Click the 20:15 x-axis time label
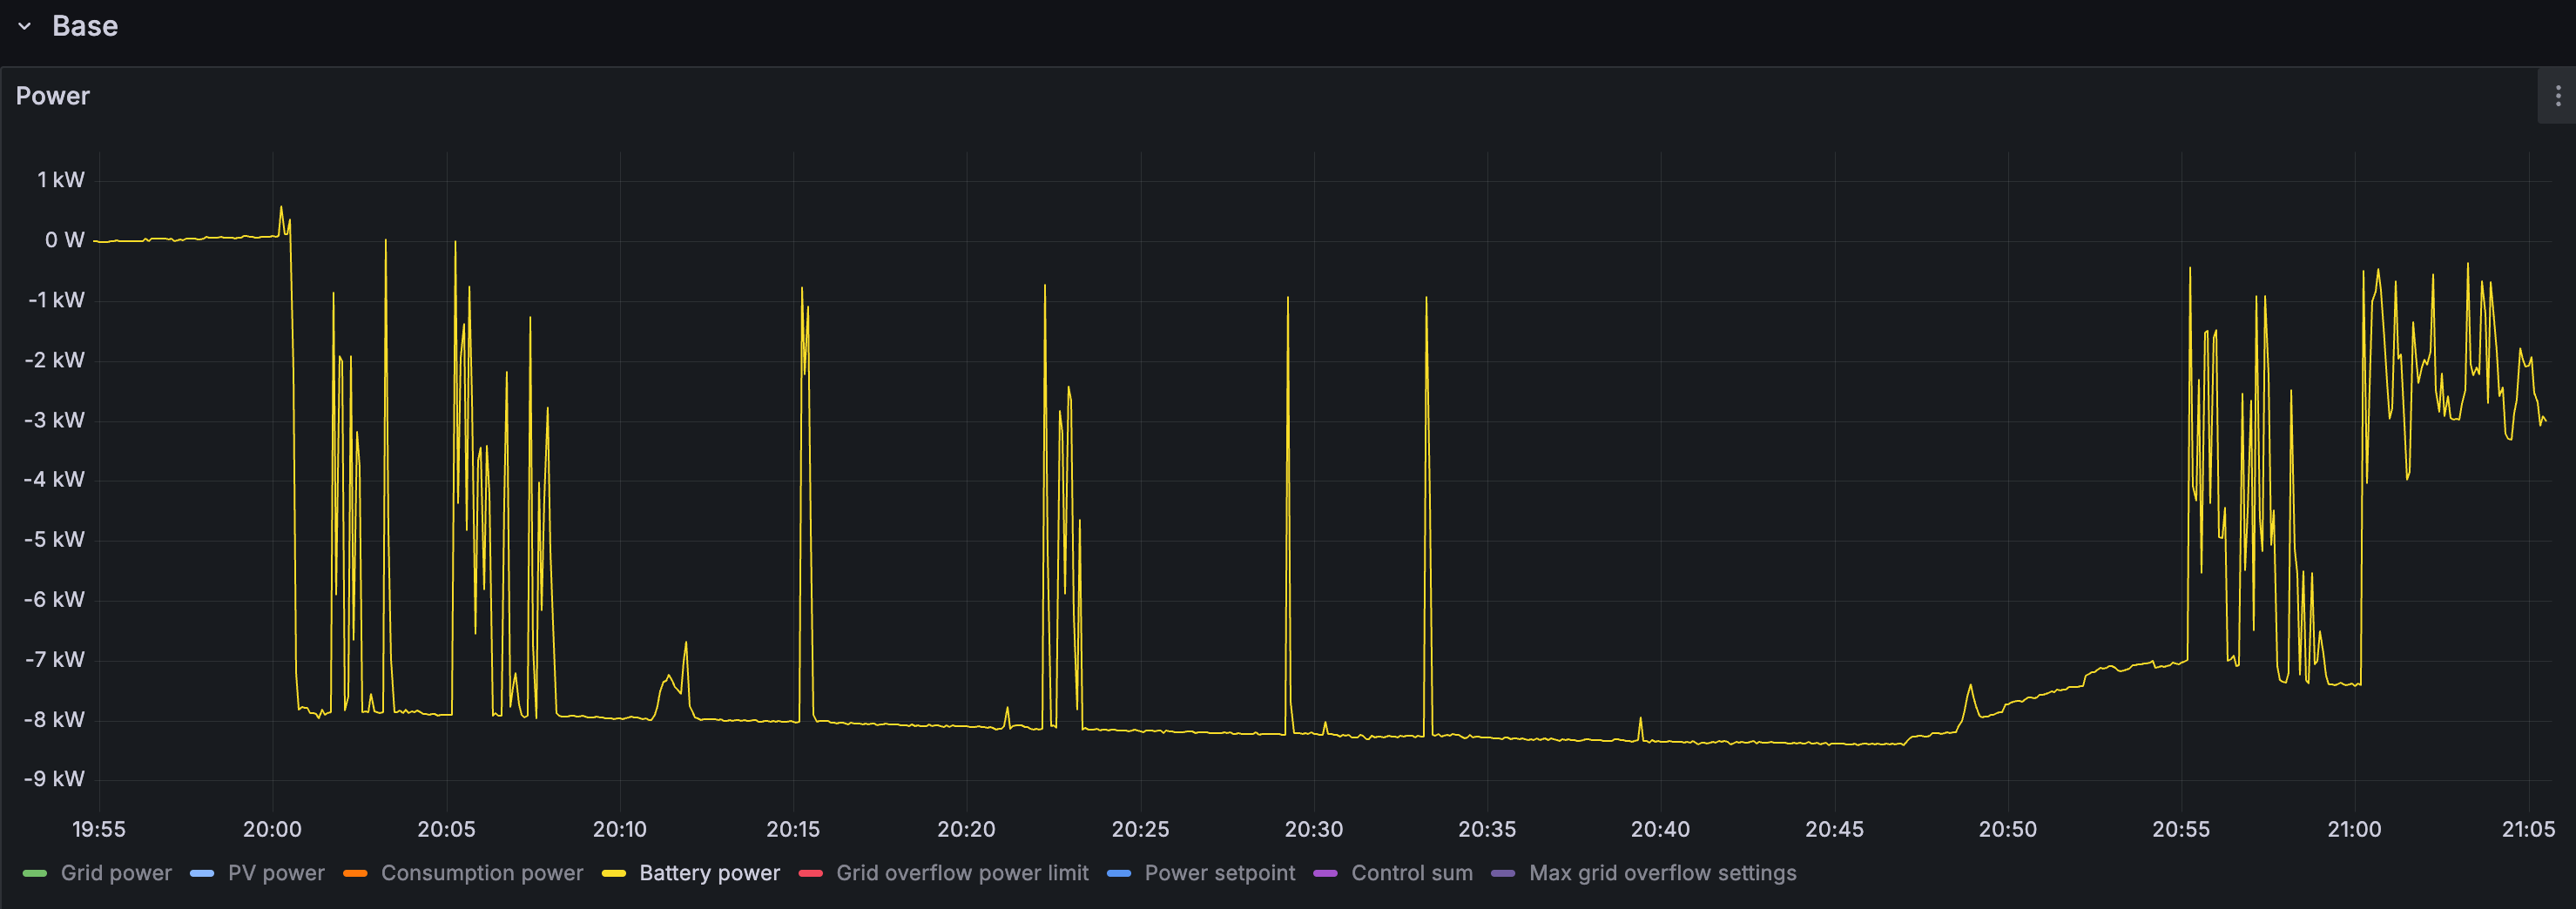Viewport: 2576px width, 909px height. [793, 829]
